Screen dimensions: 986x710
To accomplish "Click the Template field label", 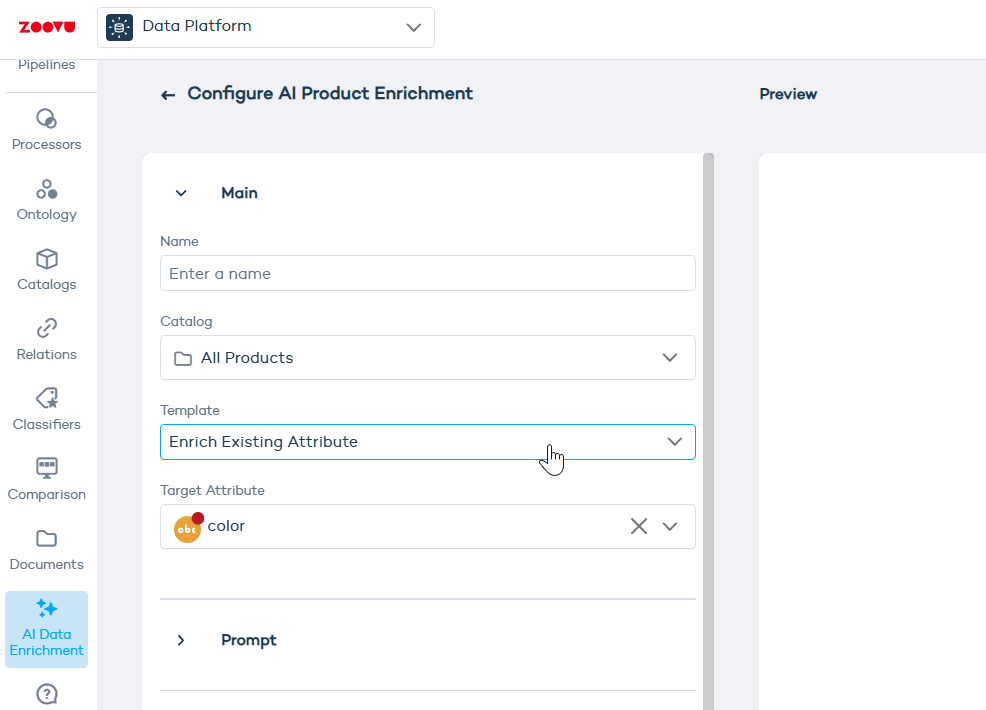I will coord(190,411).
